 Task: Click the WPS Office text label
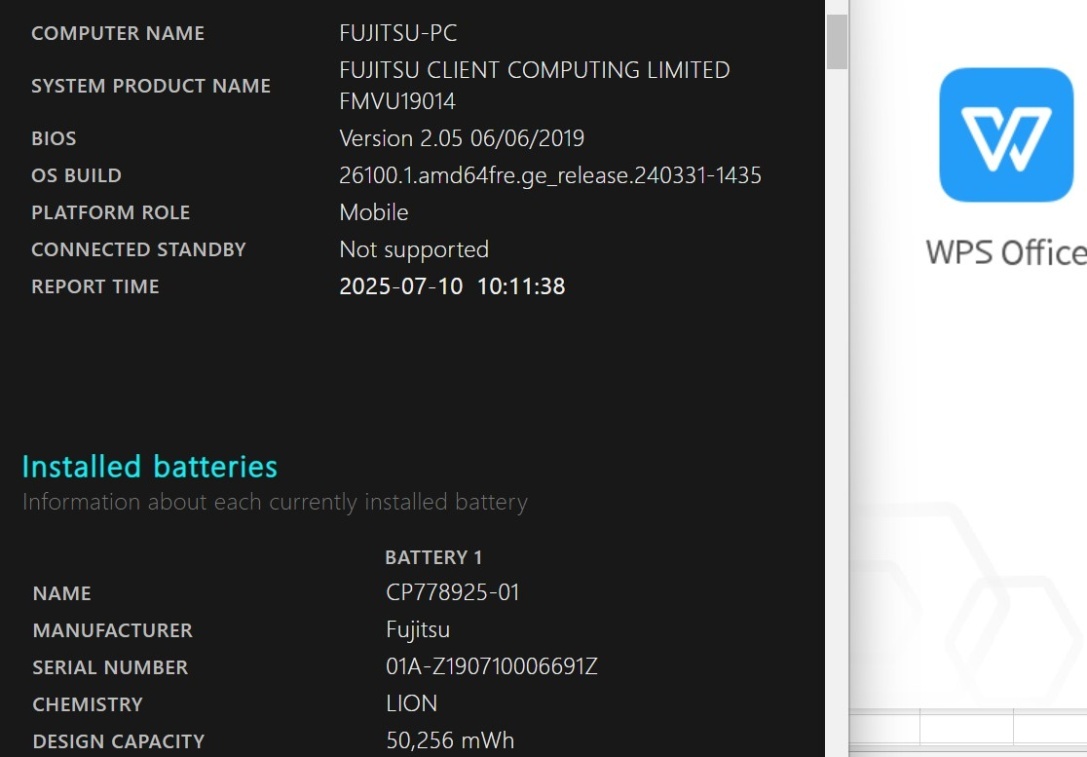coord(1005,252)
